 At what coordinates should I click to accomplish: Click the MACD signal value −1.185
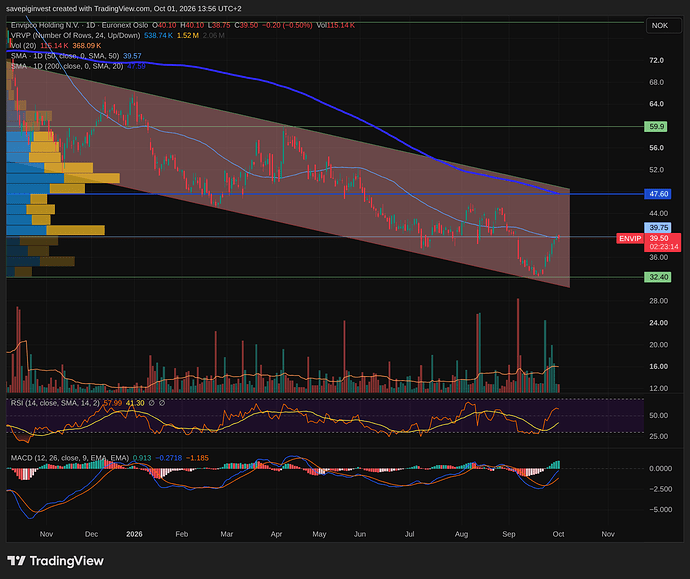(197, 458)
